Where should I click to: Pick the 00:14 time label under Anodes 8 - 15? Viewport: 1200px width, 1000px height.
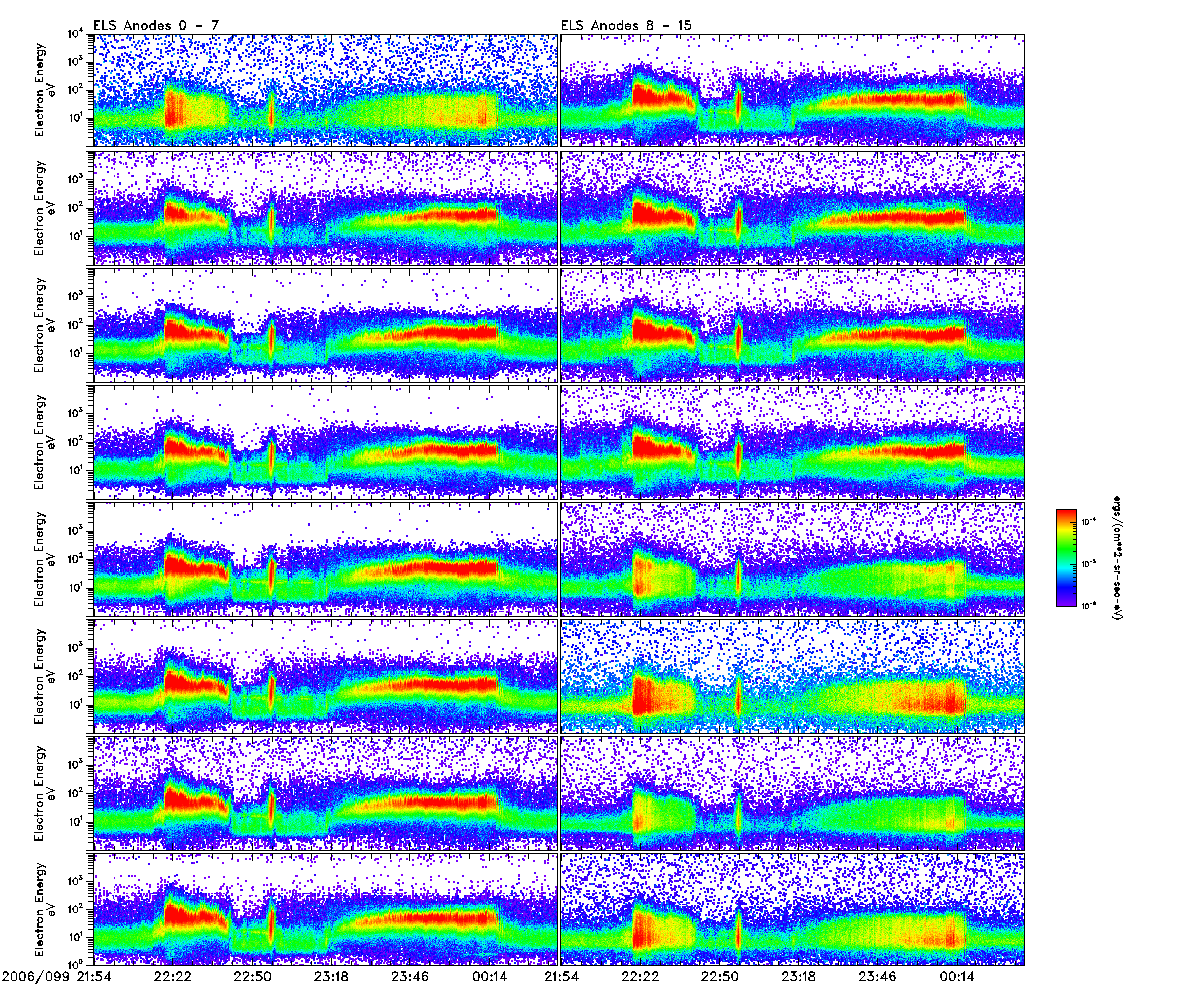(956, 974)
